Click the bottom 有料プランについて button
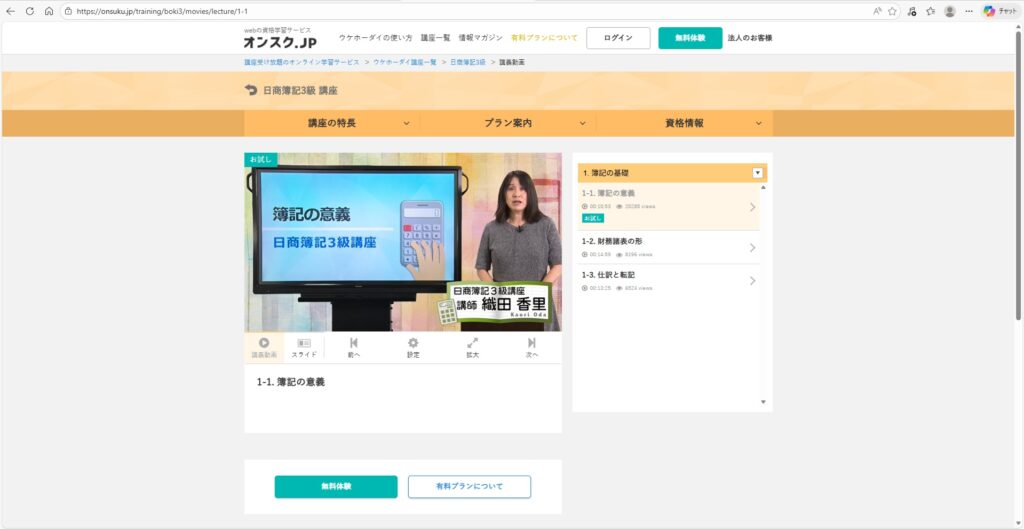Screen dimensions: 1024x529 [x=469, y=487]
